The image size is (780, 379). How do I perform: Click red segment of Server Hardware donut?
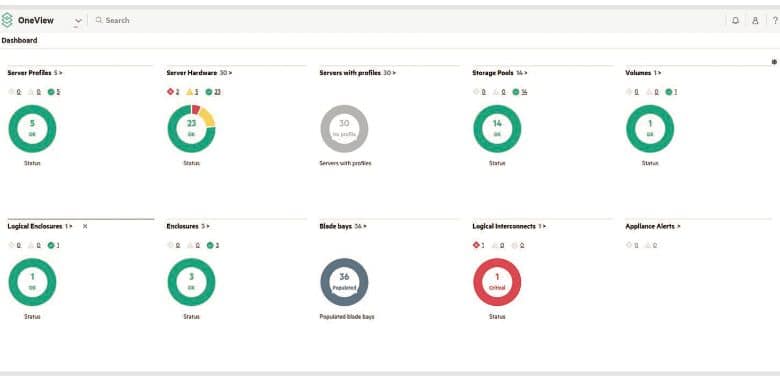[x=195, y=109]
